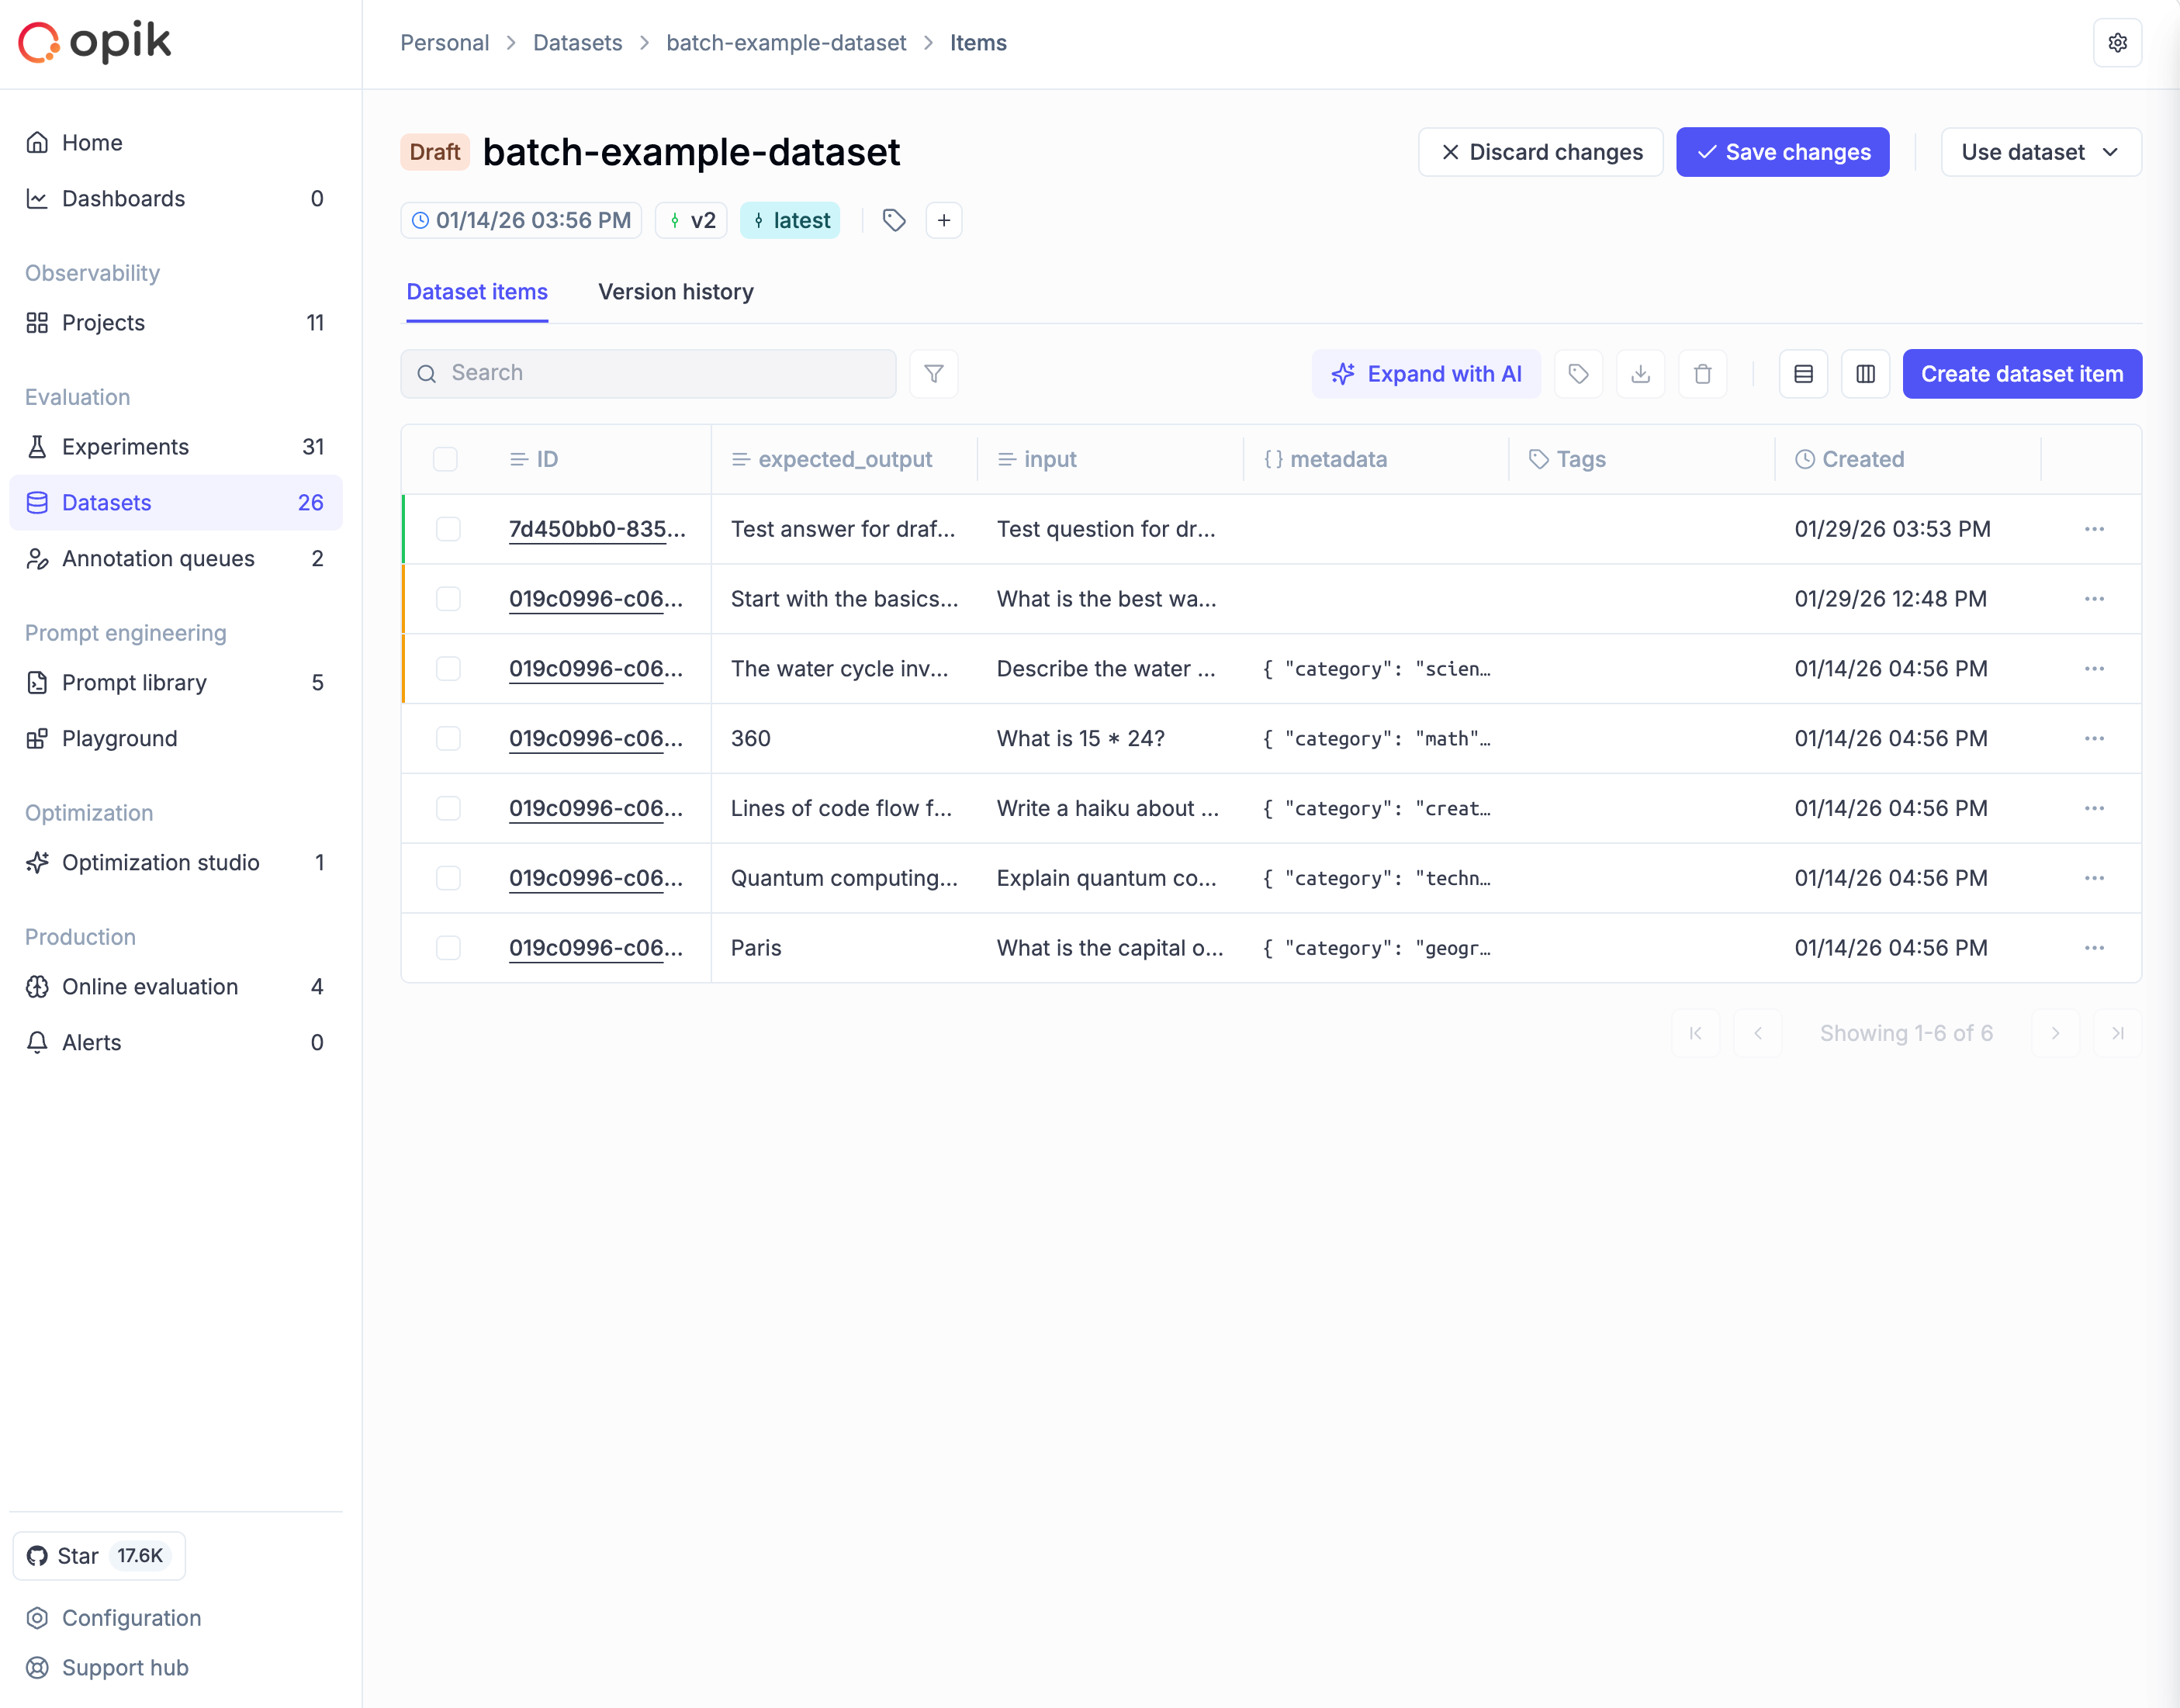
Task: Click into the Search input field
Action: coord(660,373)
